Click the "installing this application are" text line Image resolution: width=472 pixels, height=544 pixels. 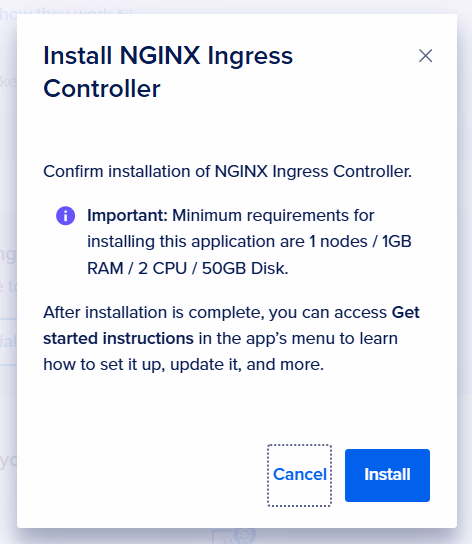pos(195,241)
